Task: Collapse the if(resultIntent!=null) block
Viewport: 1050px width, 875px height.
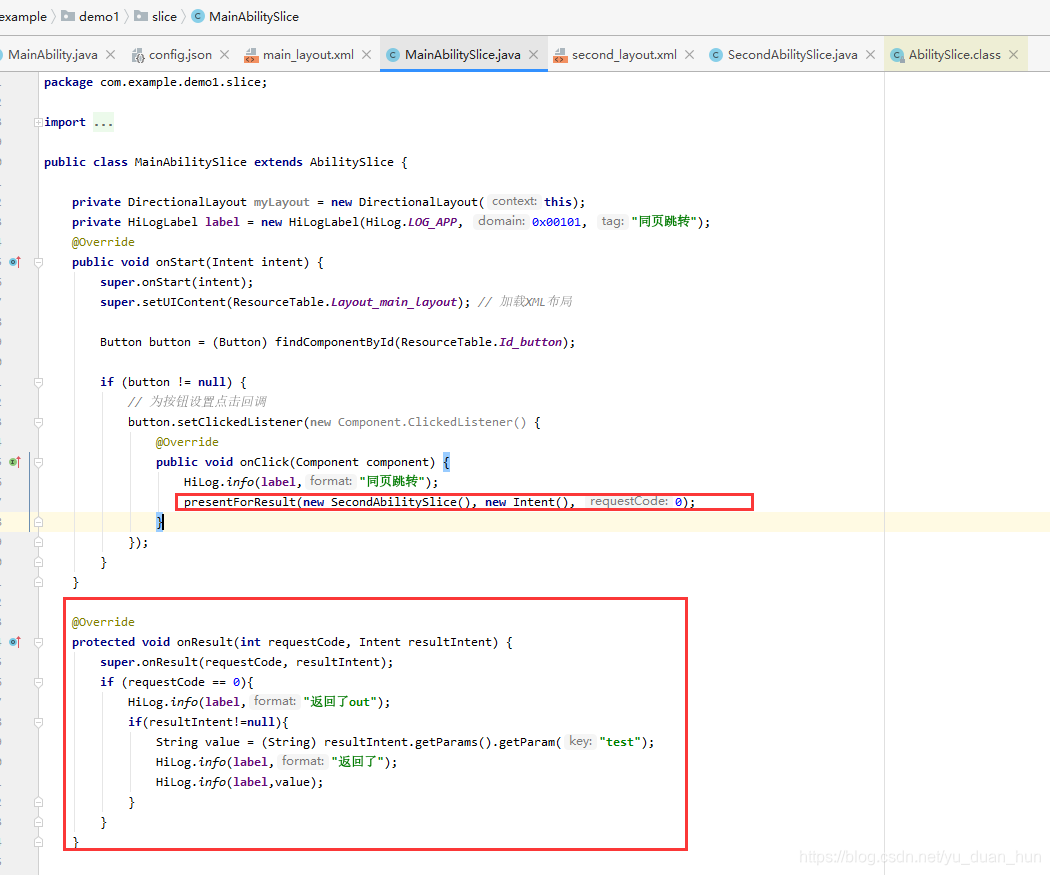Action: (38, 722)
